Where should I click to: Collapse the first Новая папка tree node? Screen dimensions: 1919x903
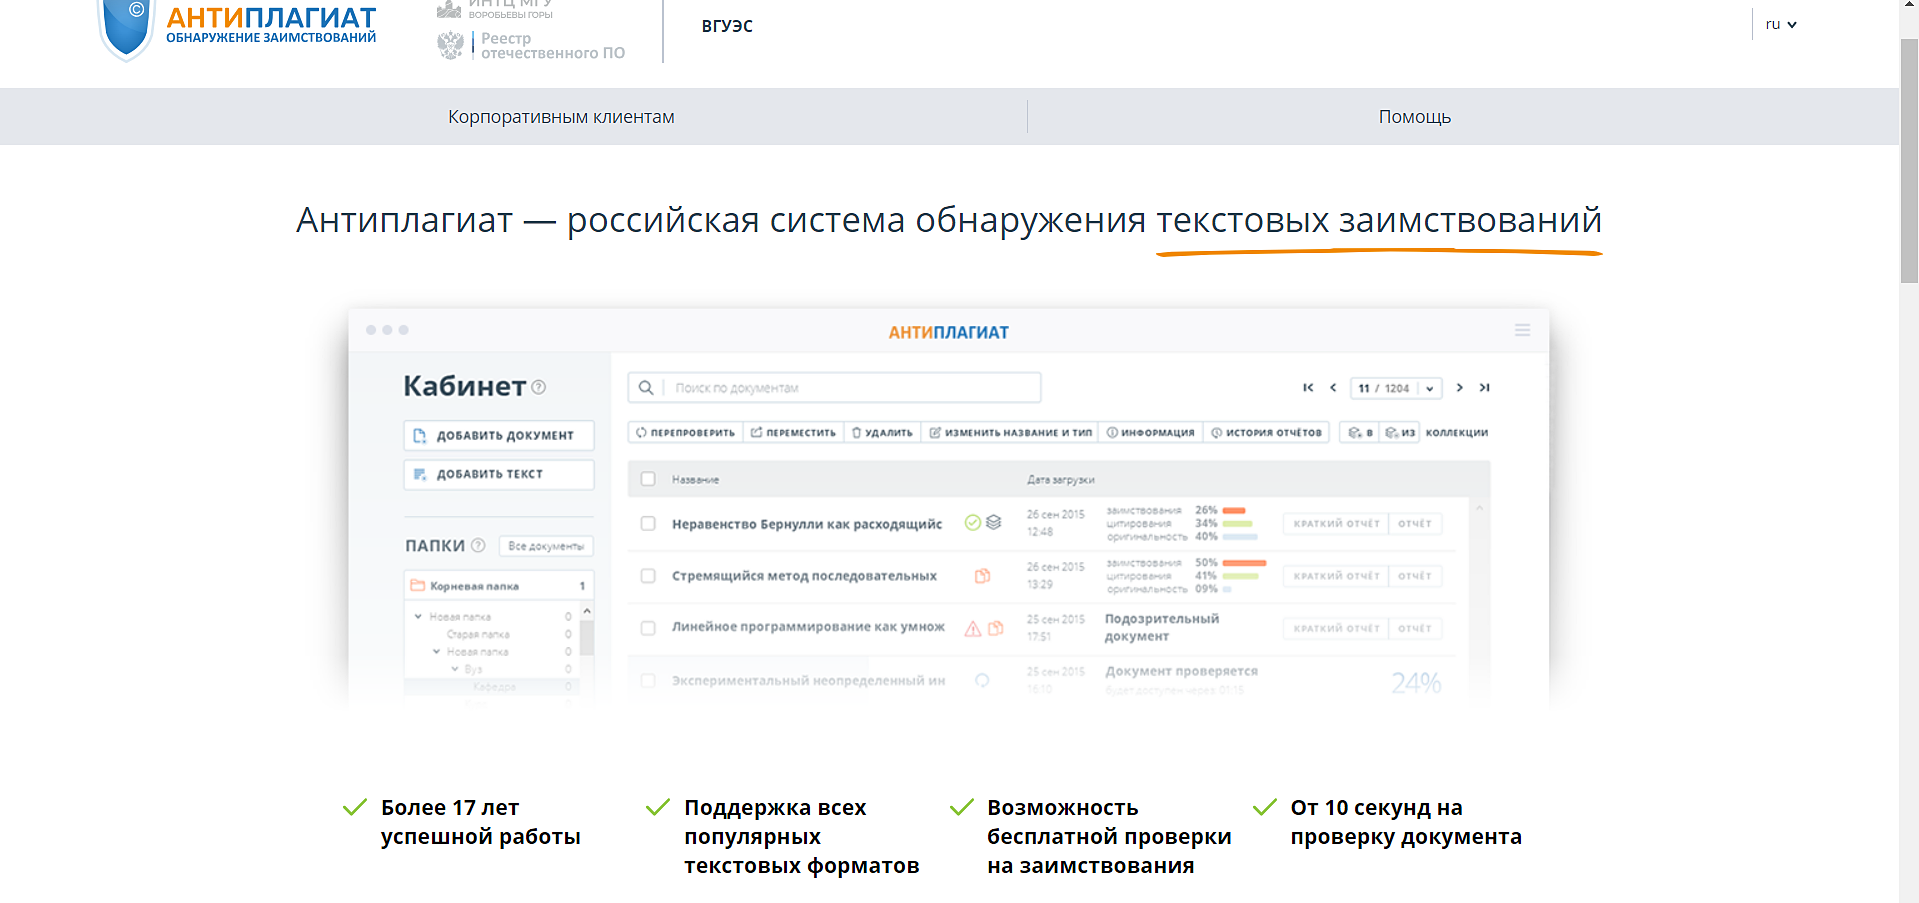click(x=418, y=616)
